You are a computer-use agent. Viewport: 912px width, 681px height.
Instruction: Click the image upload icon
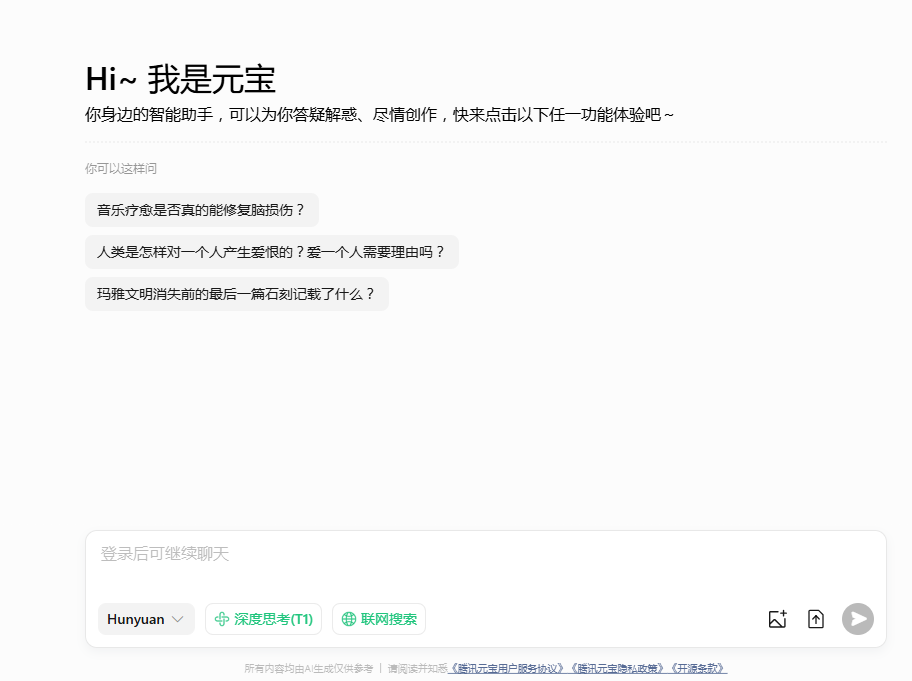pos(778,619)
